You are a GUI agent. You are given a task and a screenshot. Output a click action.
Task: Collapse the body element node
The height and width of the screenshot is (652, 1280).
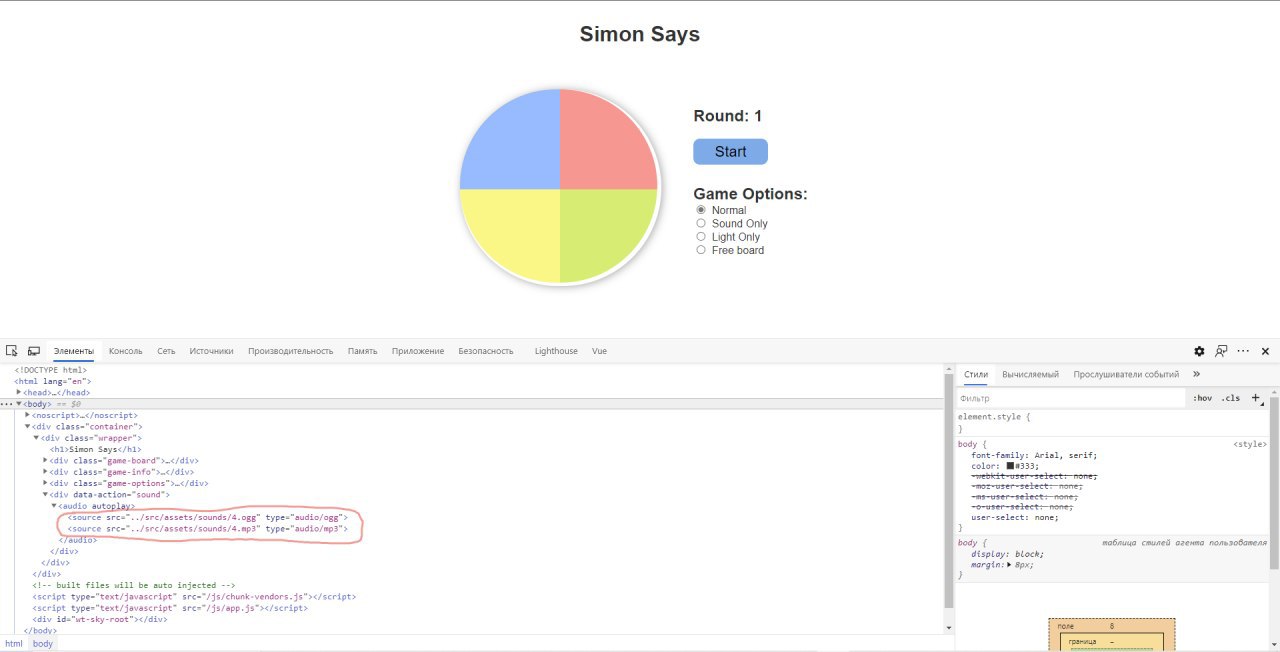[19, 404]
